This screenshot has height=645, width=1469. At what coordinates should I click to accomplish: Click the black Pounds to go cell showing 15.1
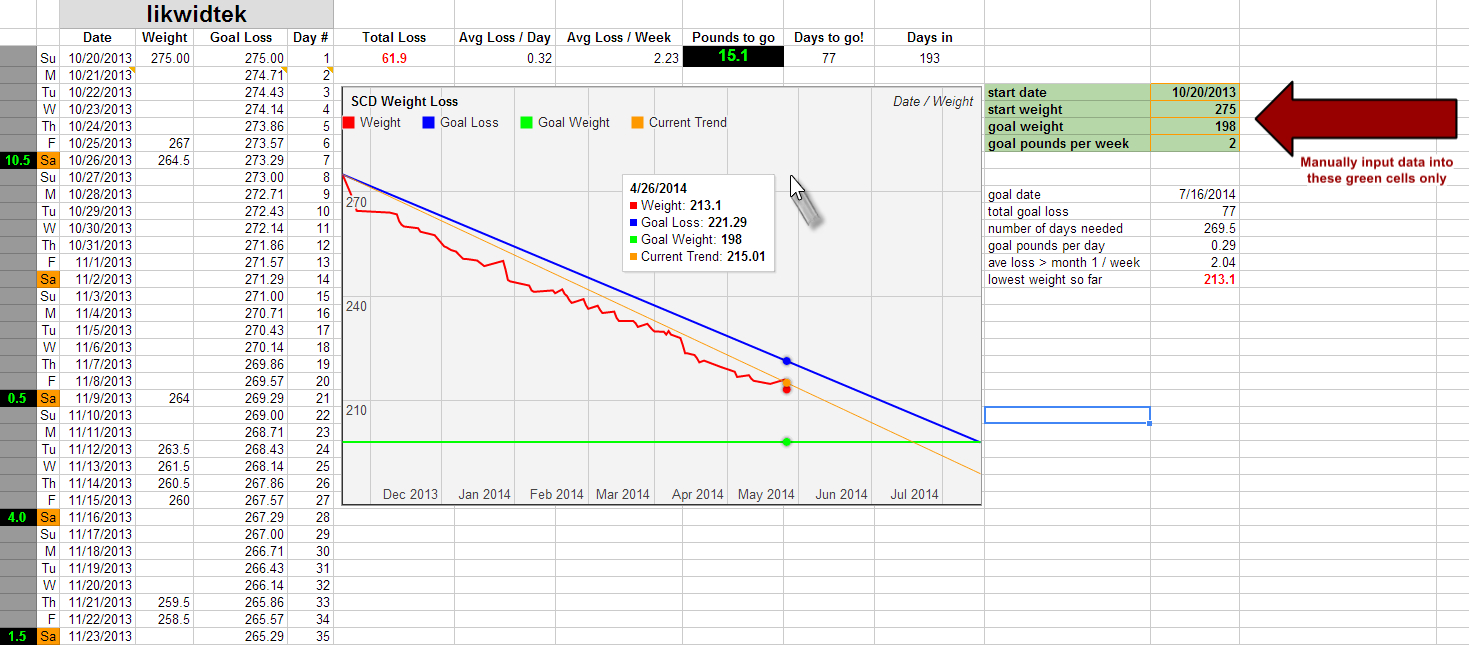733,58
